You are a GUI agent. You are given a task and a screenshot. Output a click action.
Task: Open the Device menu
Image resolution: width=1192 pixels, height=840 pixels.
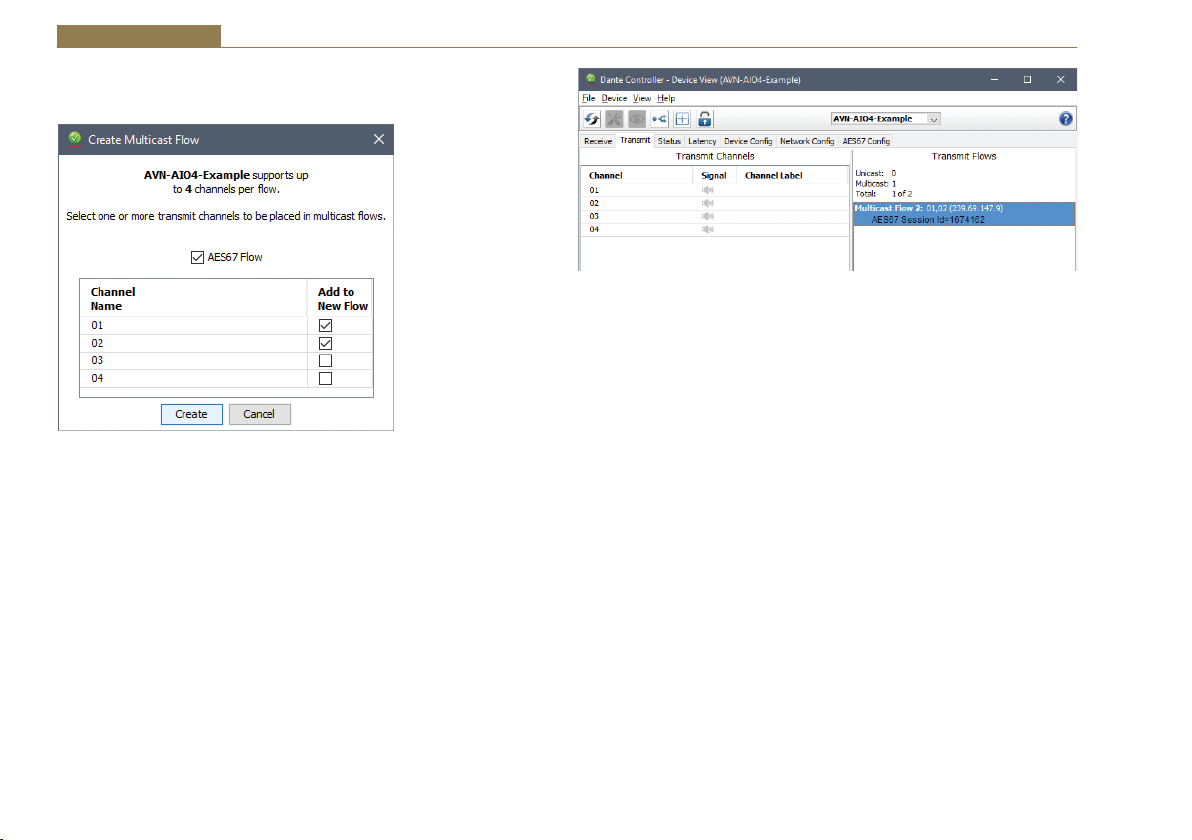(x=614, y=98)
